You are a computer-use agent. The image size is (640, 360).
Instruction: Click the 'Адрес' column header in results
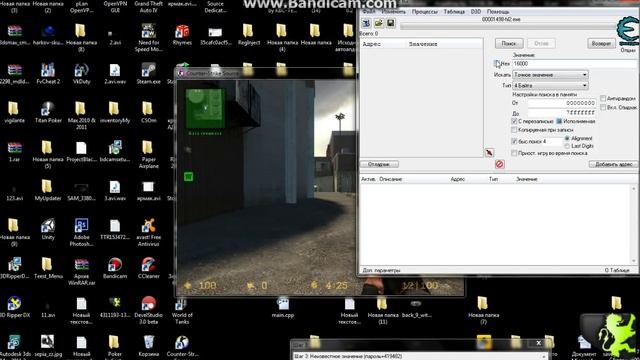371,44
